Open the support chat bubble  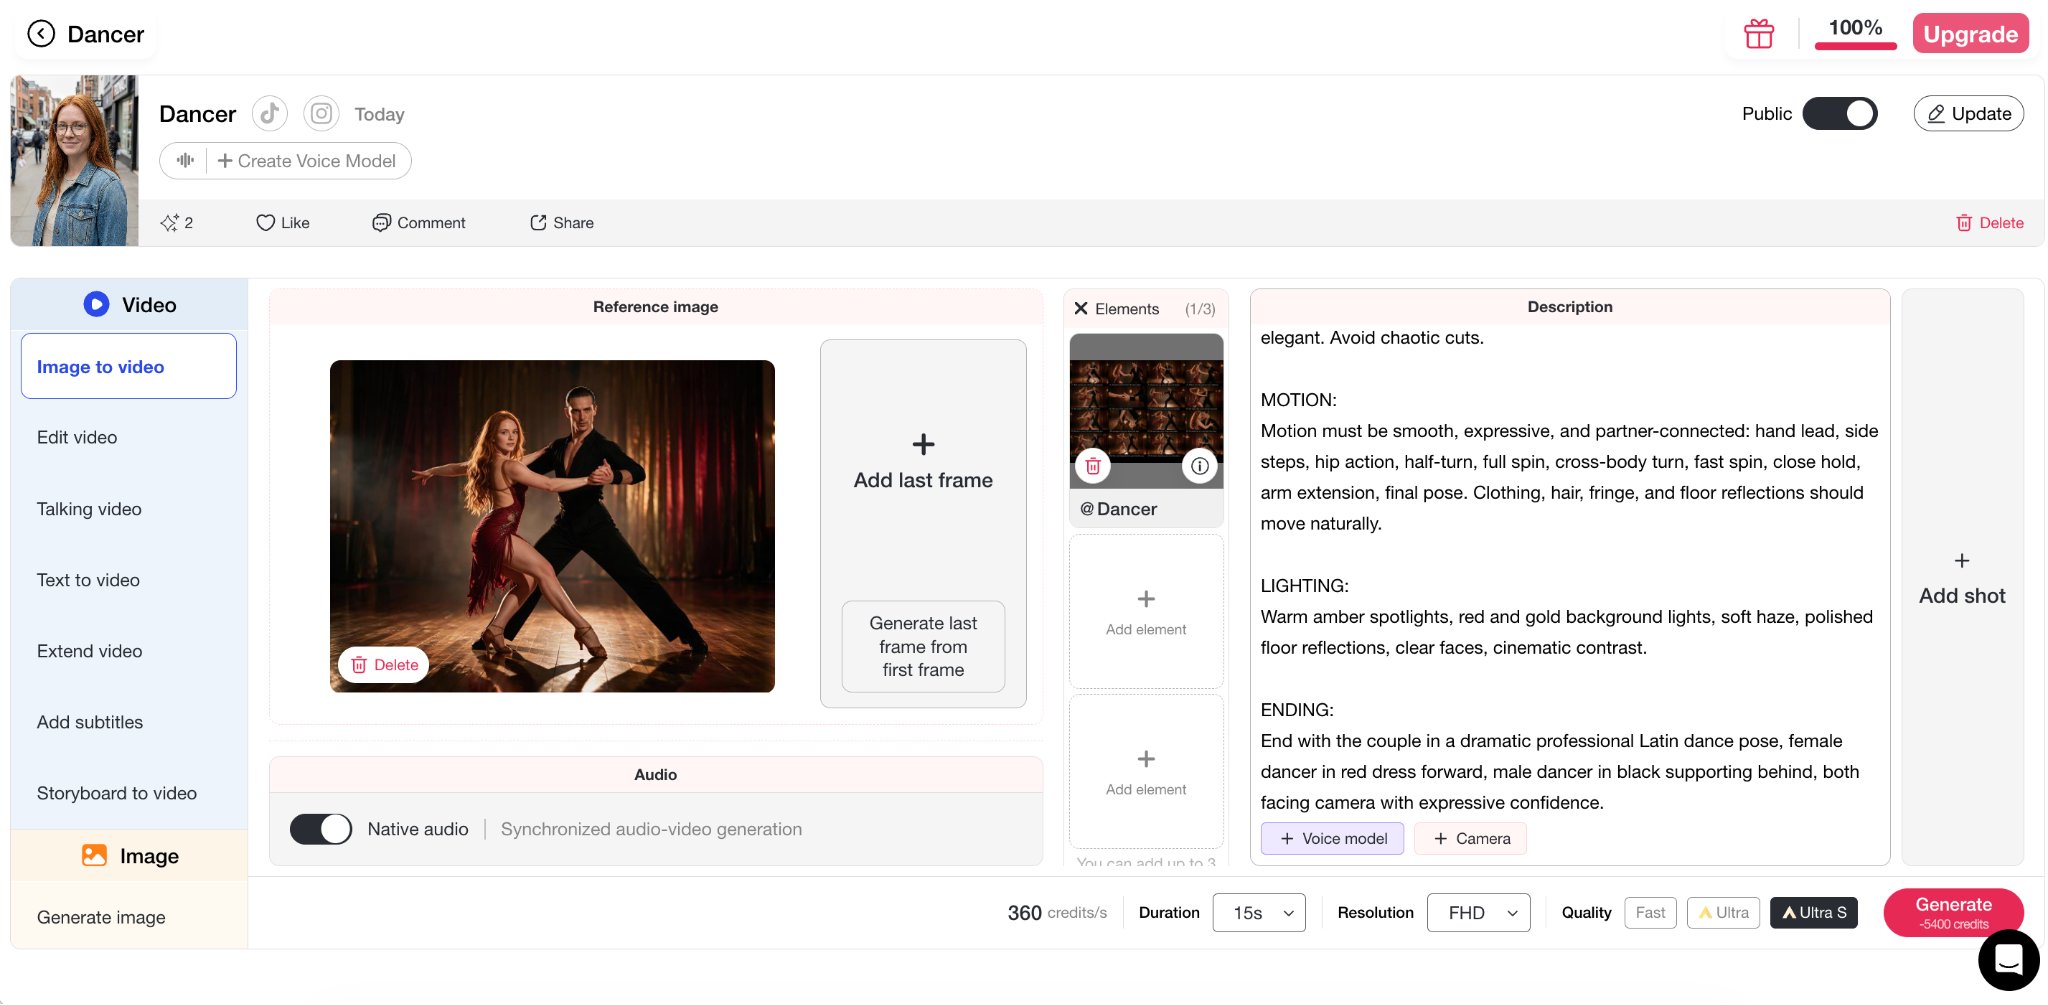[x=2008, y=960]
